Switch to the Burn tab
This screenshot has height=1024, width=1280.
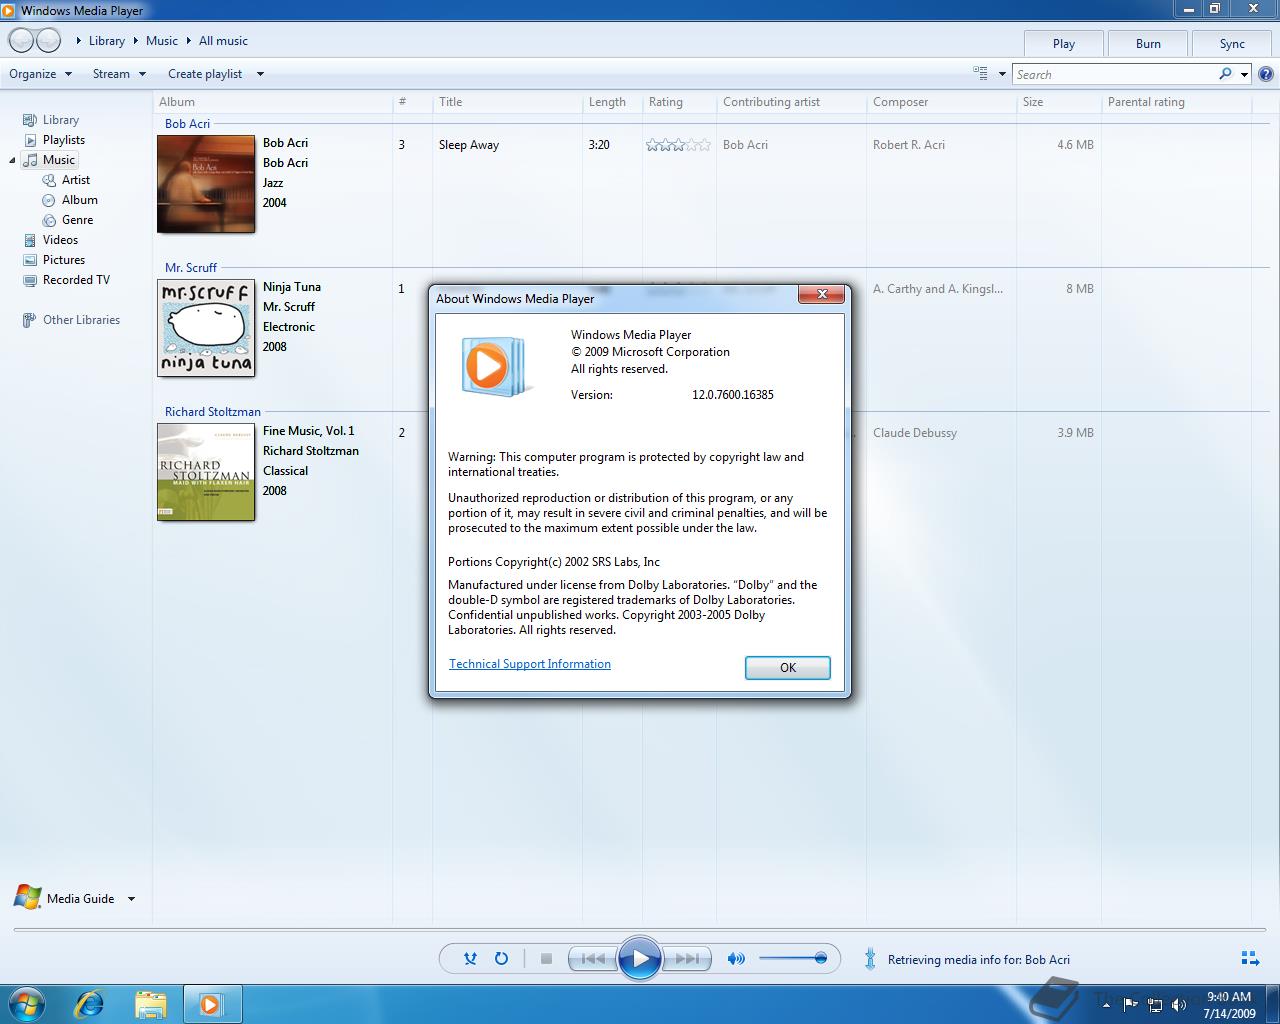1148,44
